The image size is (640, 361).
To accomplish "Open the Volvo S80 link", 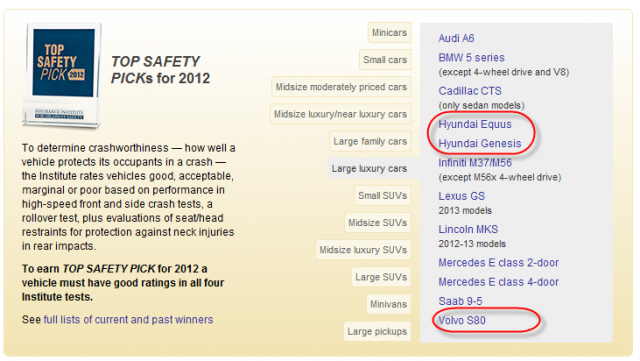I will [x=462, y=320].
